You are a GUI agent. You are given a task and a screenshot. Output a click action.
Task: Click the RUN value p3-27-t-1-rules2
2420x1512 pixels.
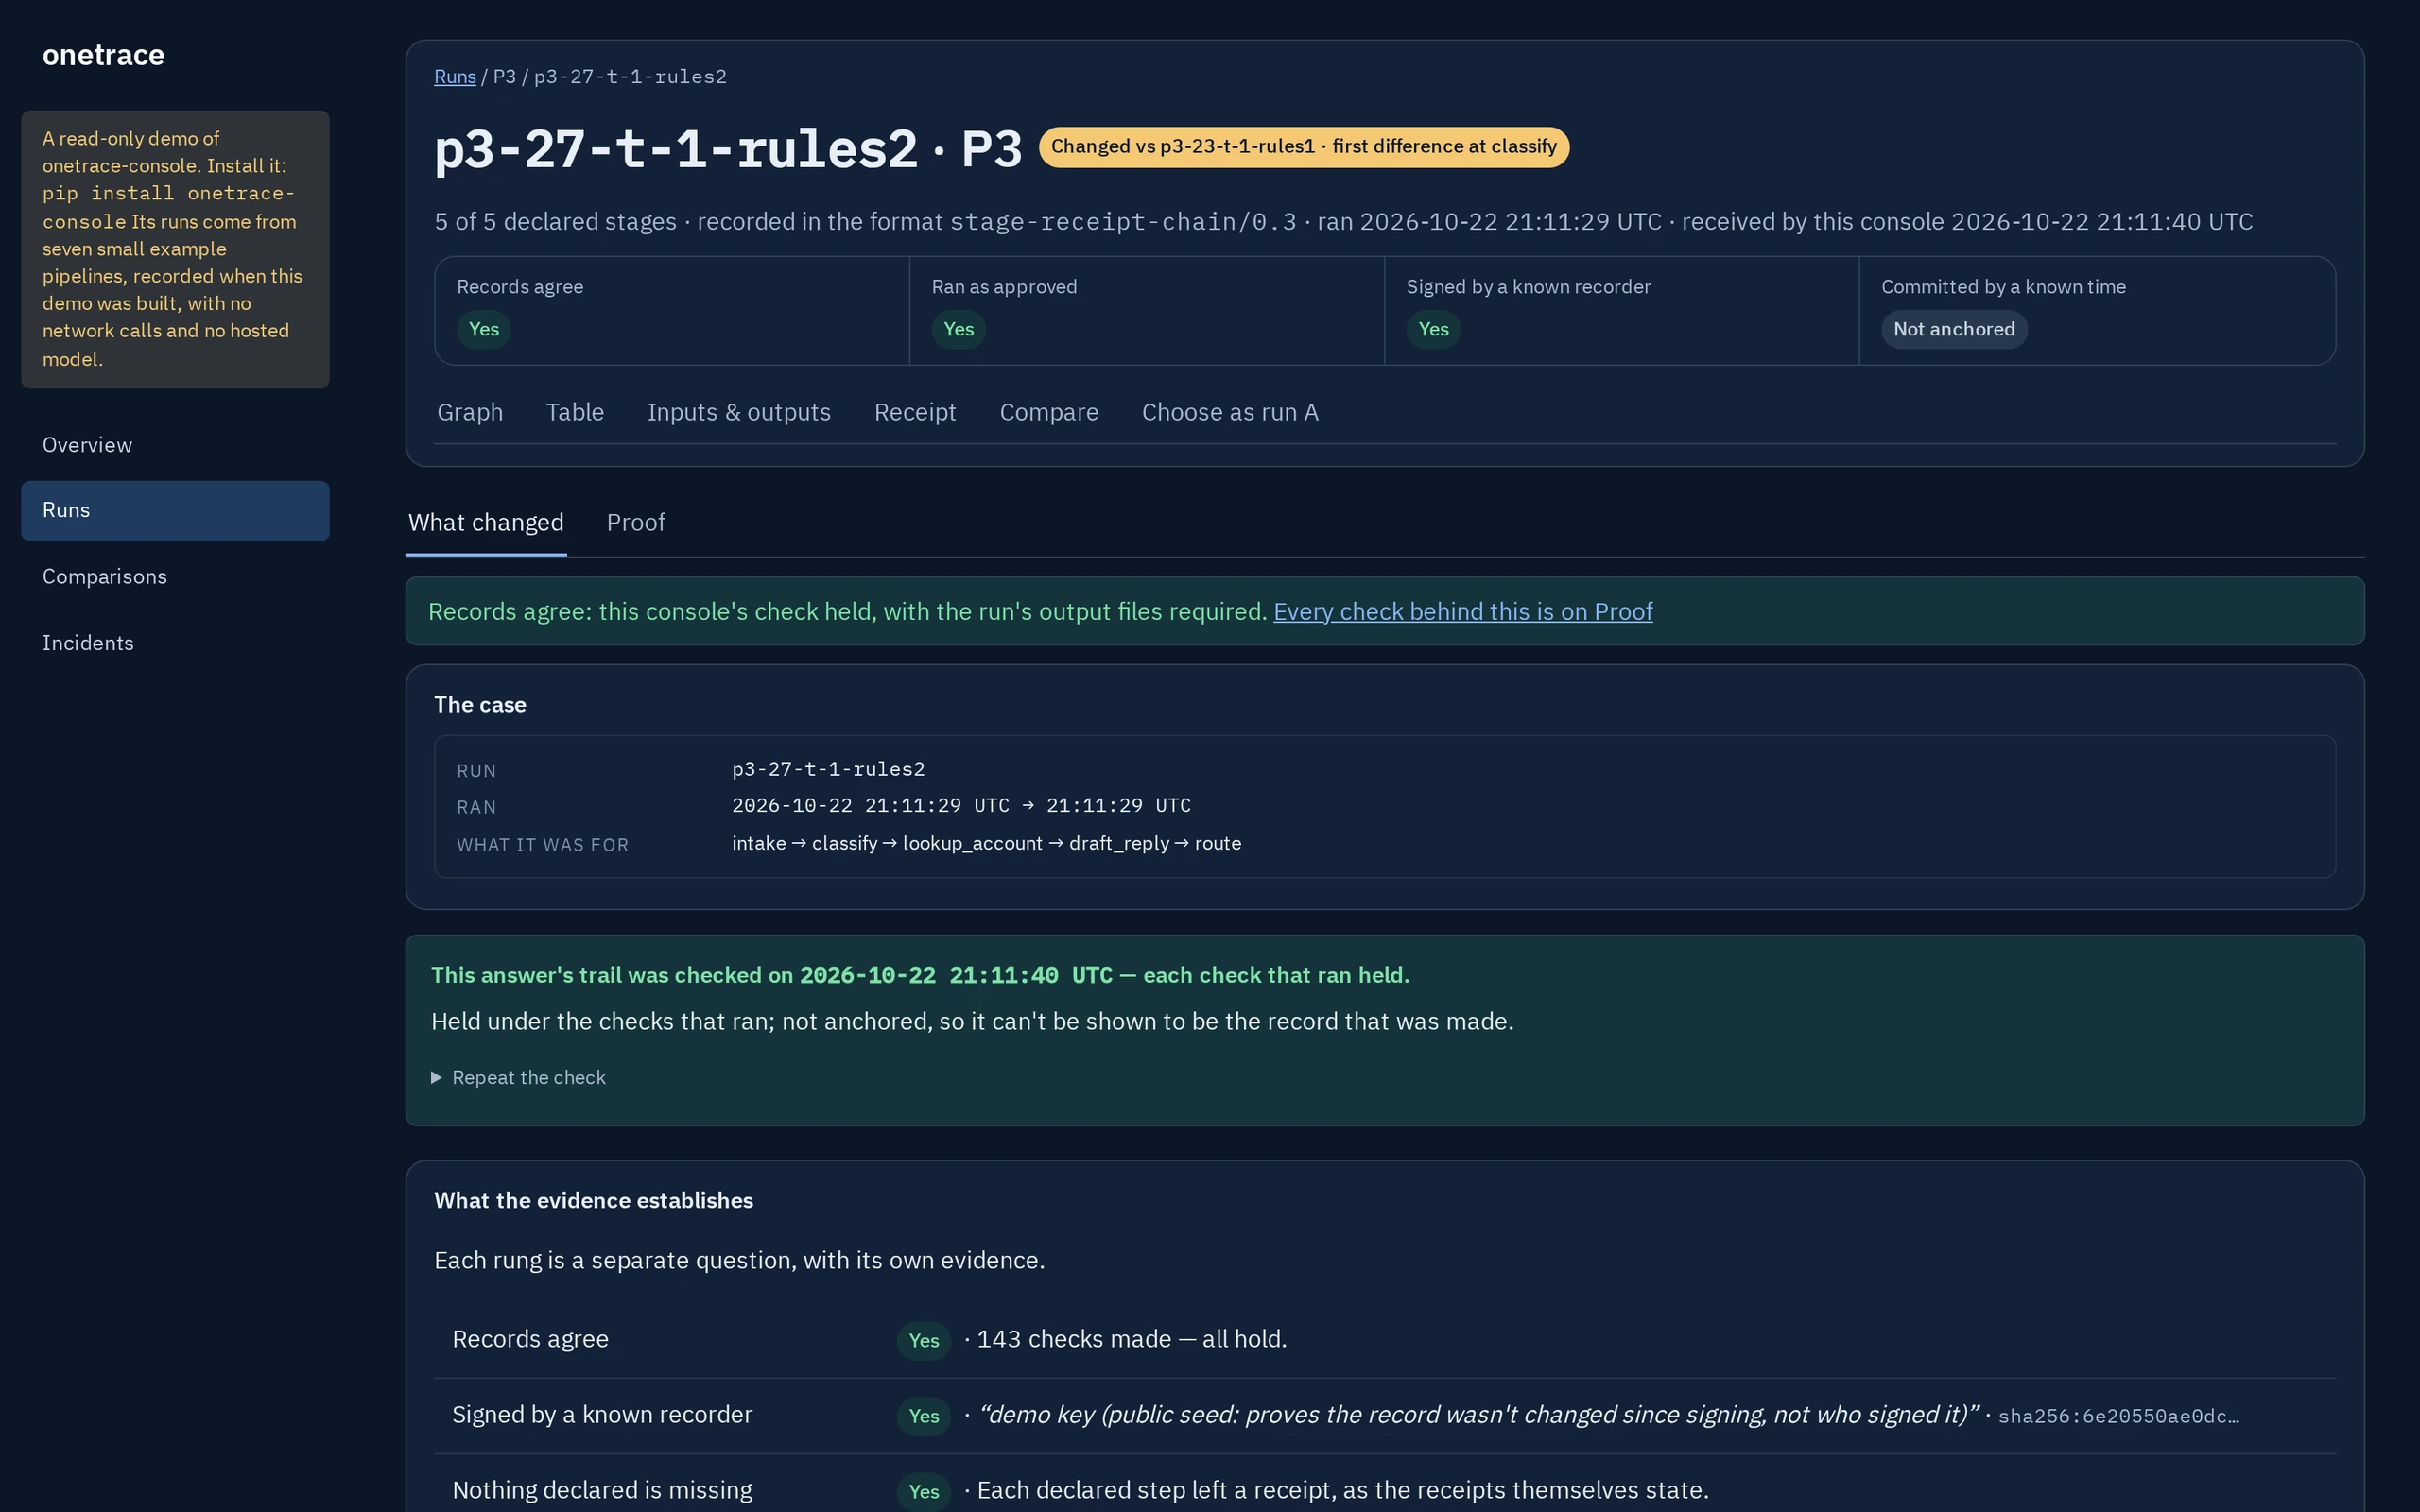pyautogui.click(x=828, y=770)
